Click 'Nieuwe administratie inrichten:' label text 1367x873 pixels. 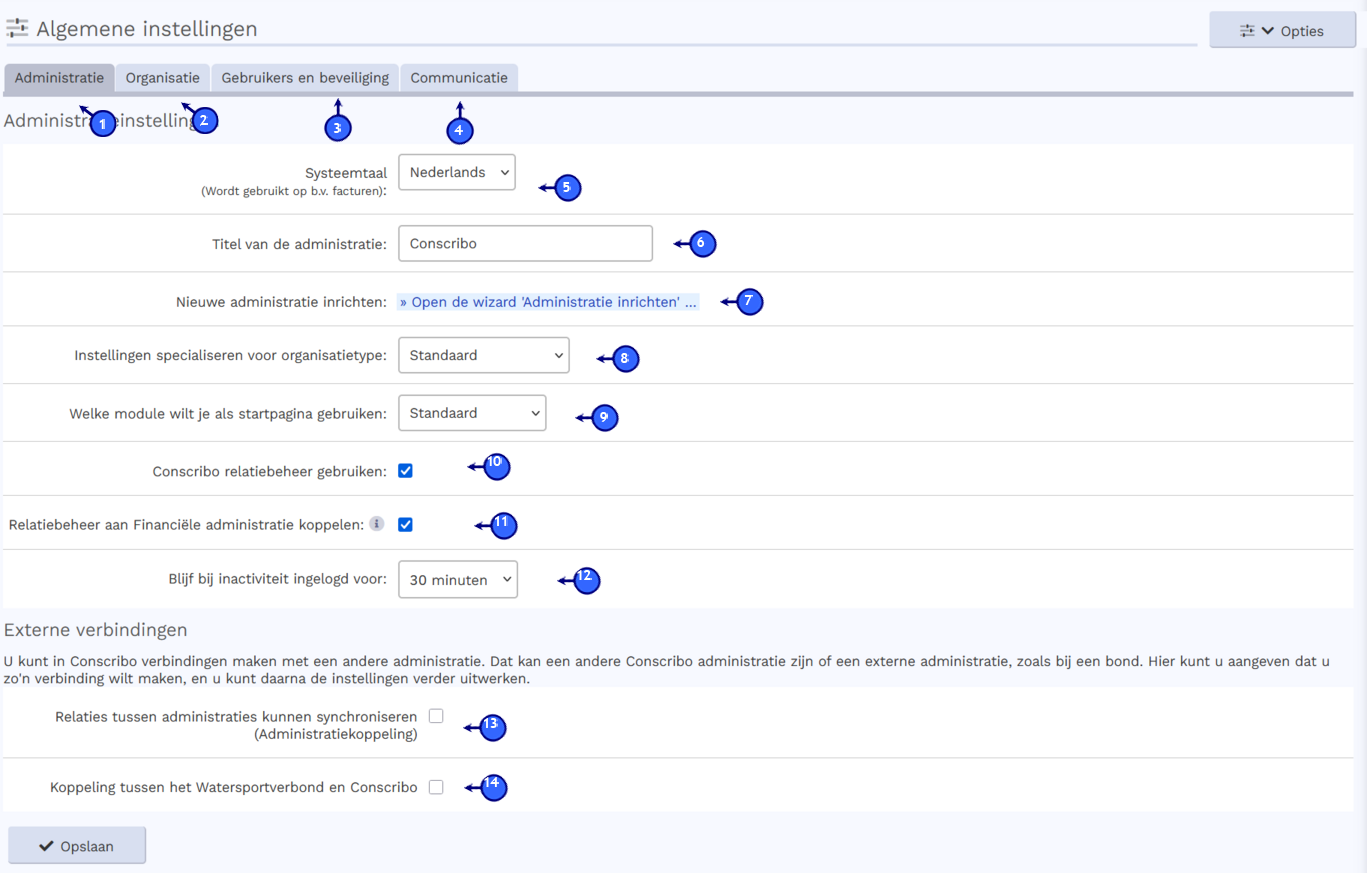[x=281, y=301]
